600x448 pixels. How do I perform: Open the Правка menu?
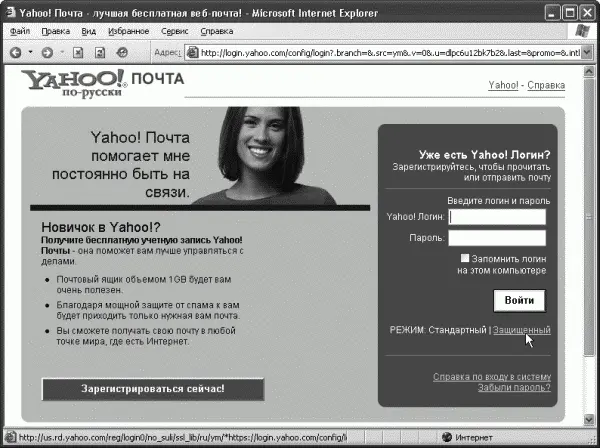point(55,31)
